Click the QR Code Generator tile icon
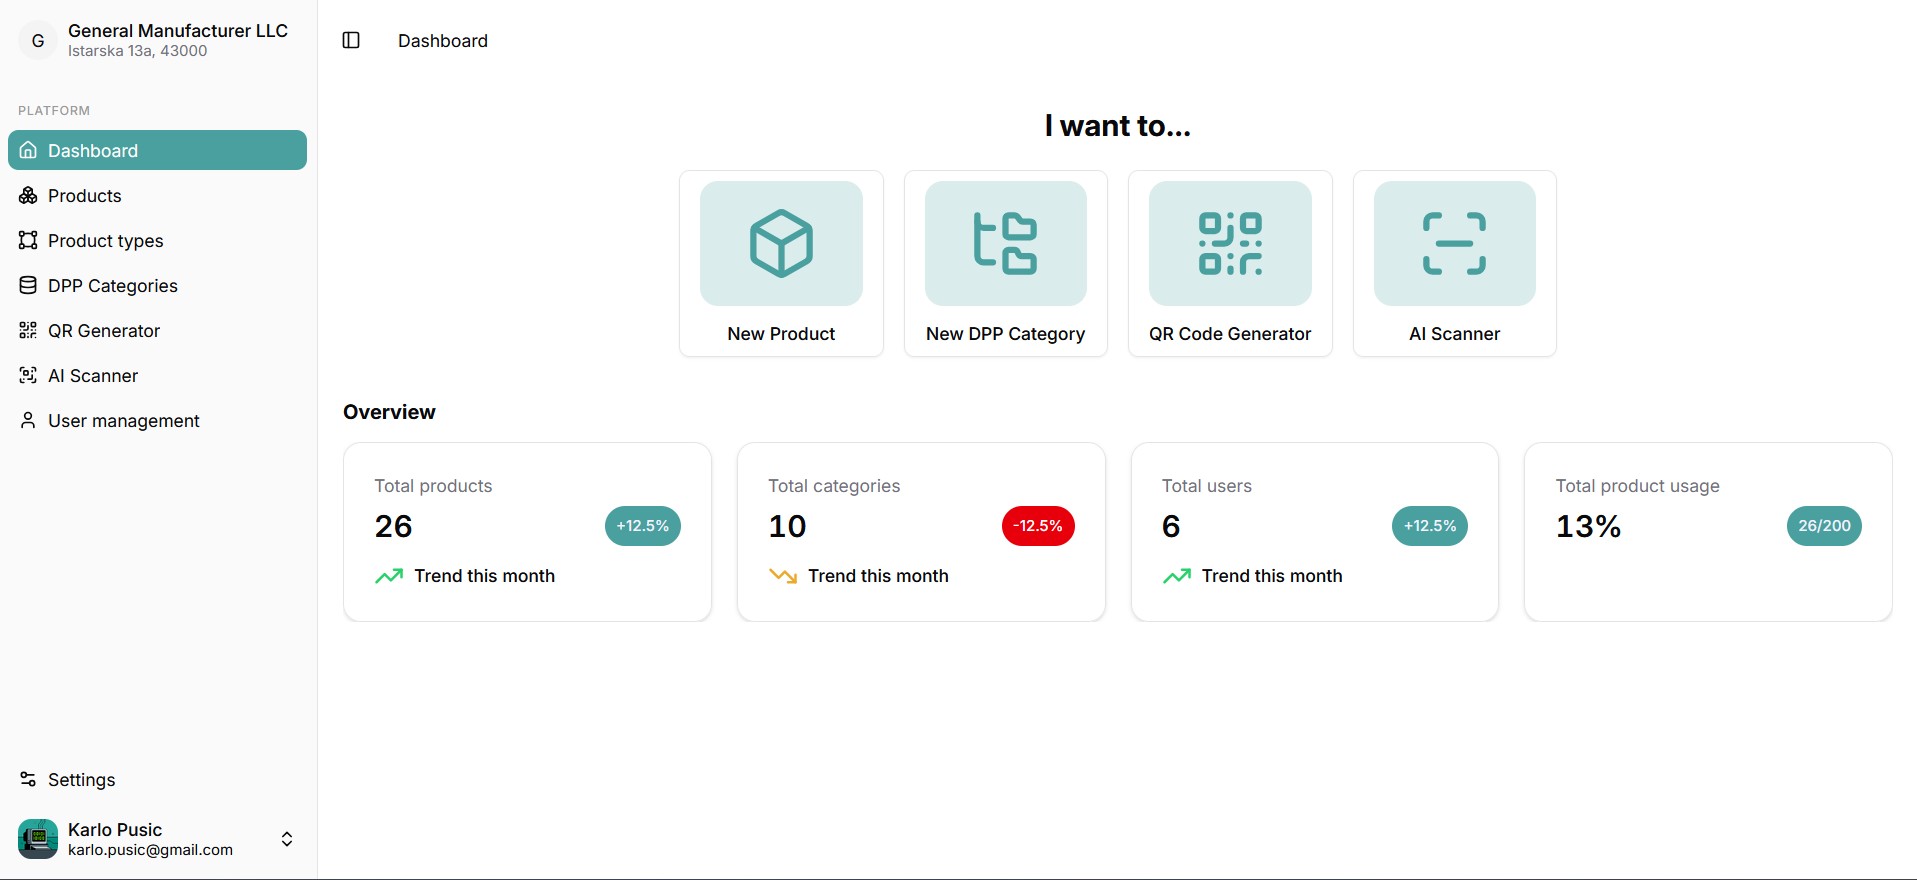 pyautogui.click(x=1230, y=243)
